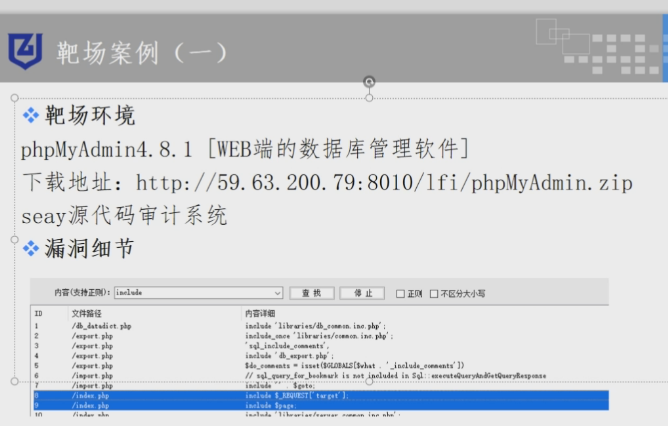Click the diamond bullet beside 靶场环境
The image size is (668, 426).
coord(31,115)
